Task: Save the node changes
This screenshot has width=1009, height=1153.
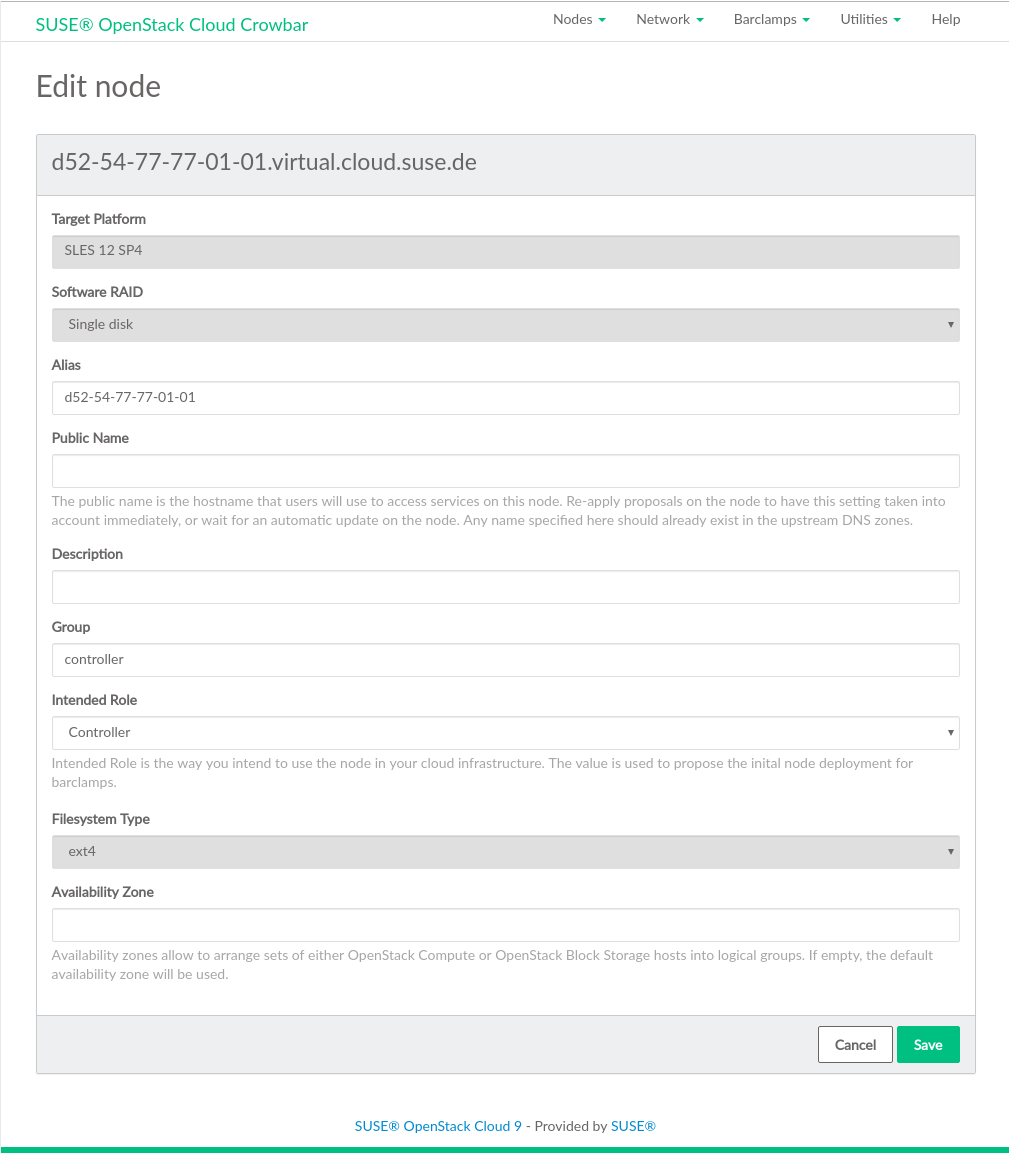Action: click(927, 1045)
